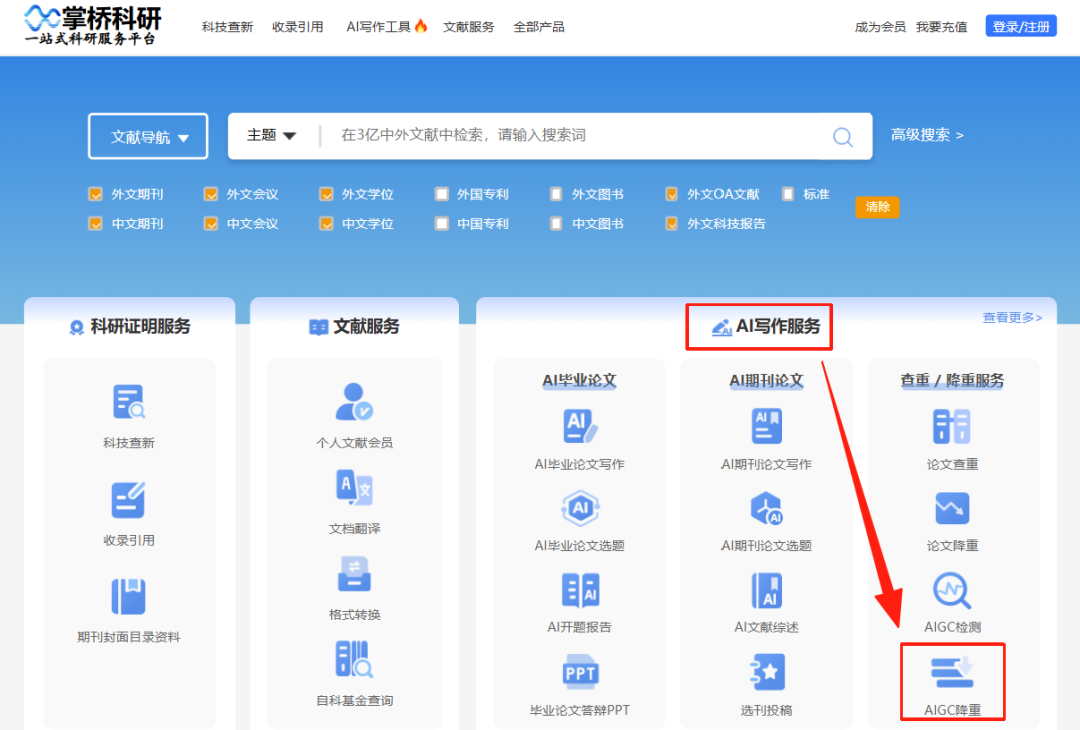Open the 文档翻译 icon
The width and height of the screenshot is (1080, 730).
point(354,488)
